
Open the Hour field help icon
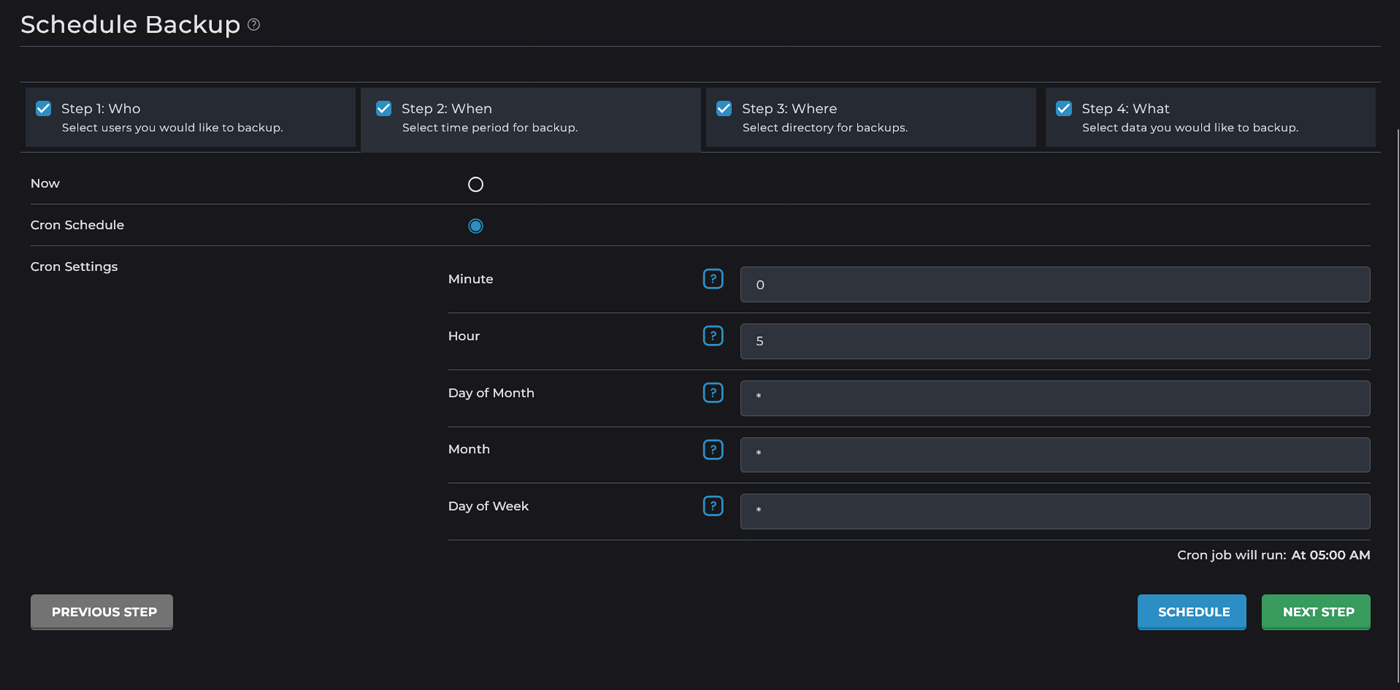click(x=713, y=336)
